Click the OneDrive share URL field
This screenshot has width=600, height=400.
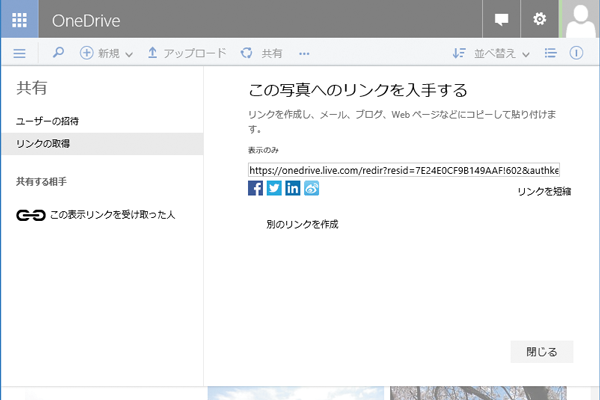coord(404,170)
